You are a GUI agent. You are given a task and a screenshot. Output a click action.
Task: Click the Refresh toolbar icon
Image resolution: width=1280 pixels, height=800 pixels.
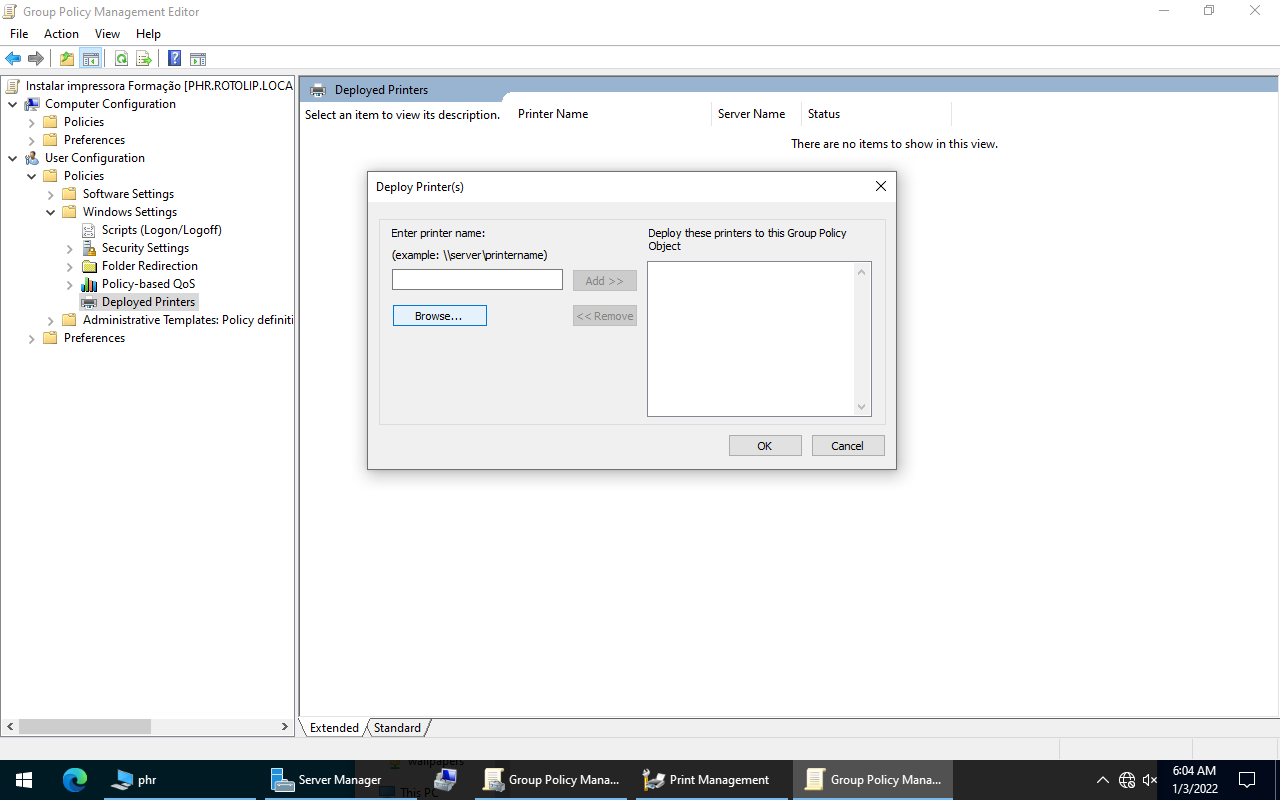click(x=121, y=59)
